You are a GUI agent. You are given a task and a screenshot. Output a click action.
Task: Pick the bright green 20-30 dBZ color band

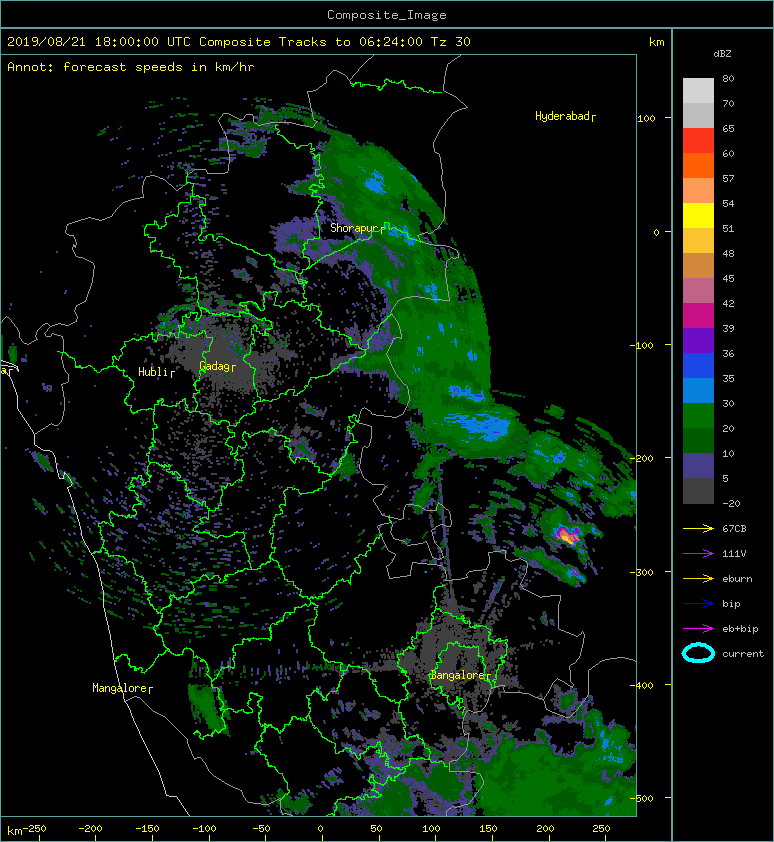(x=698, y=416)
